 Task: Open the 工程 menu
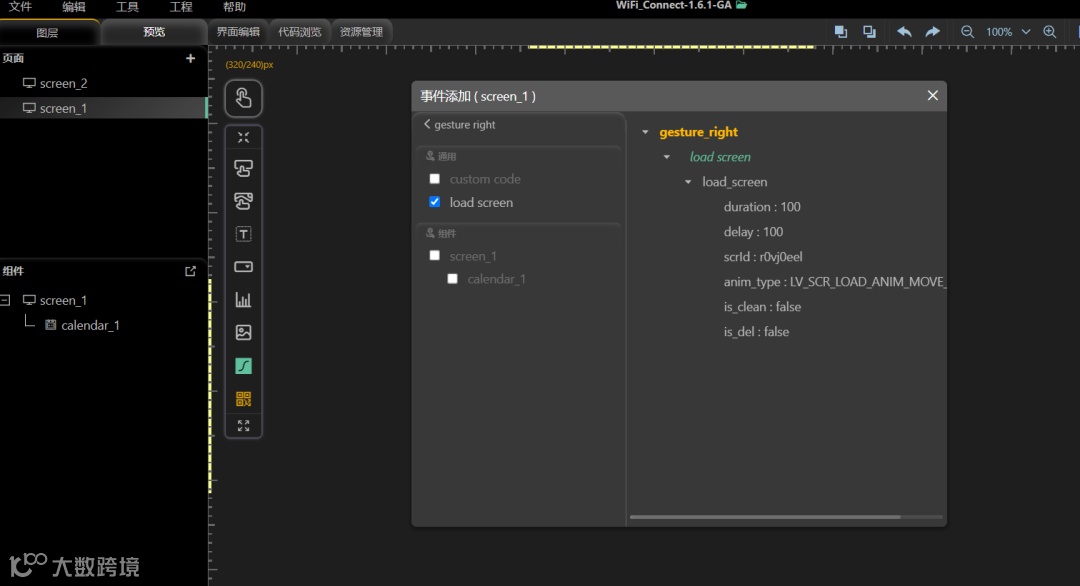[181, 7]
